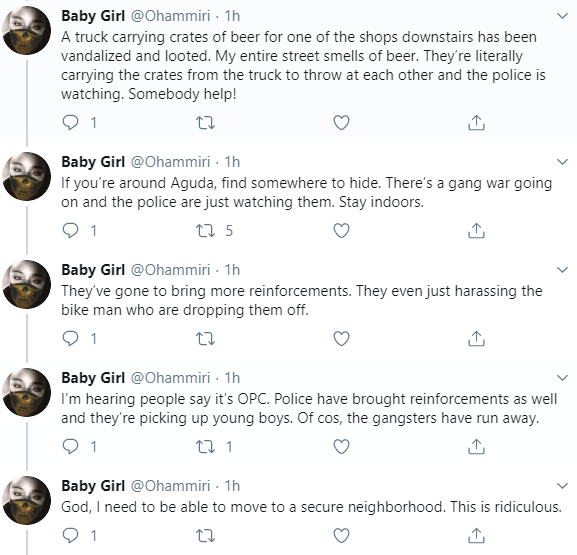Open the @Ohammiri handle on first tweet
This screenshot has height=555, width=577.
point(171,16)
